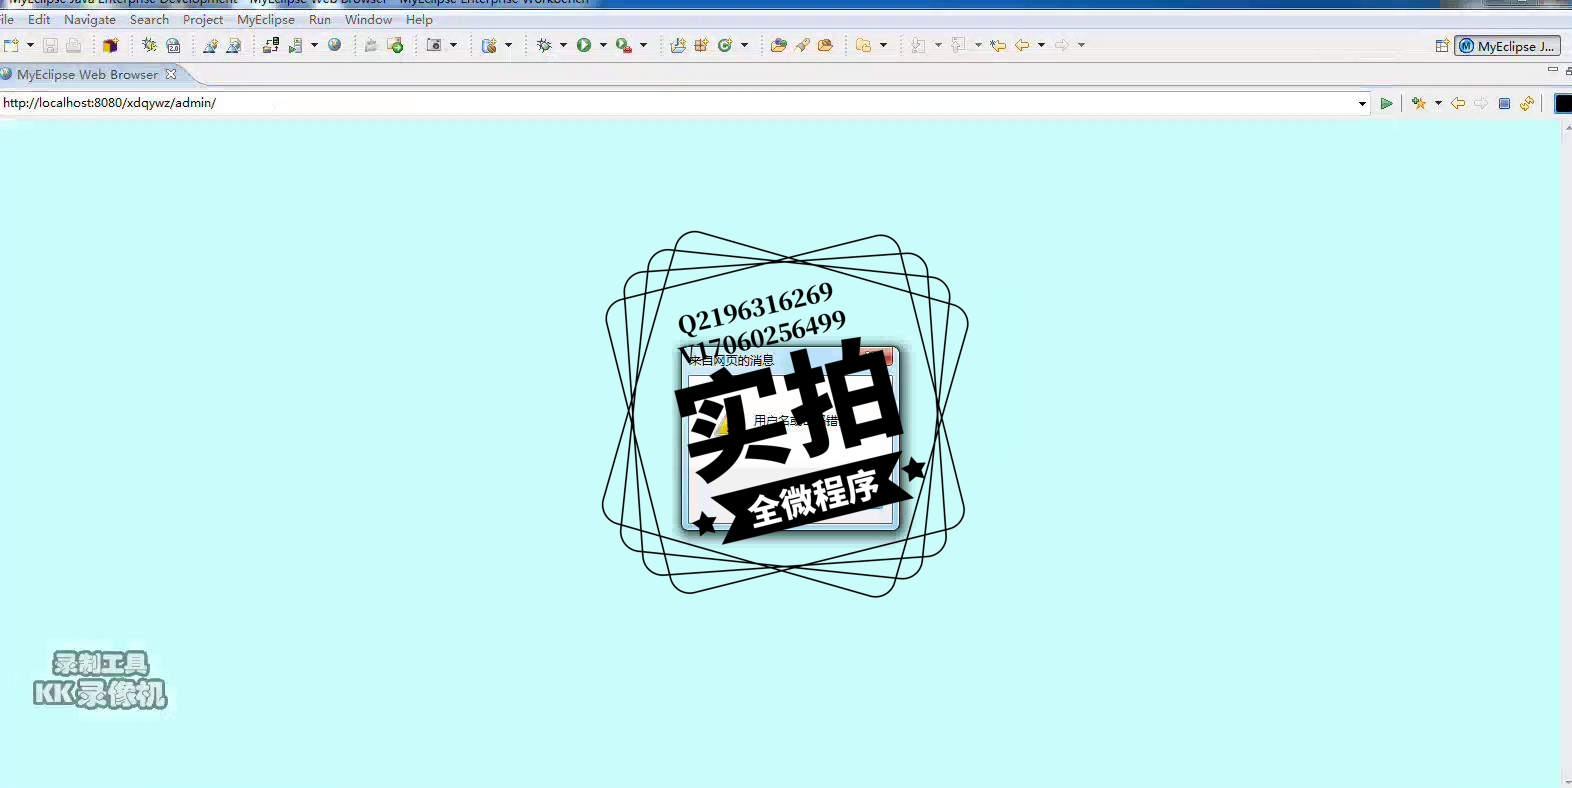This screenshot has width=1572, height=788.
Task: Expand the Run dropdown arrow
Action: pos(603,45)
